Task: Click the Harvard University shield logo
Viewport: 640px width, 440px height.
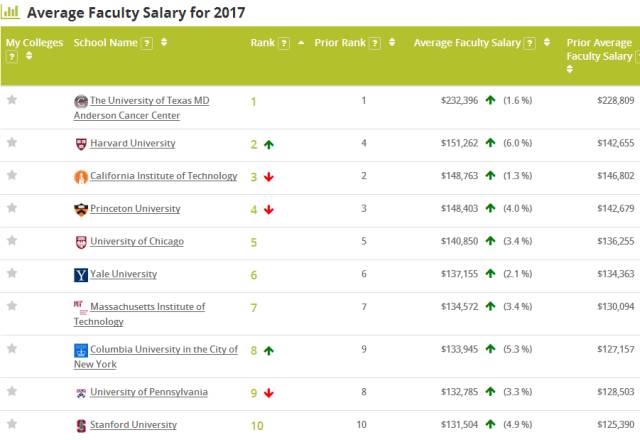Action: 81,144
